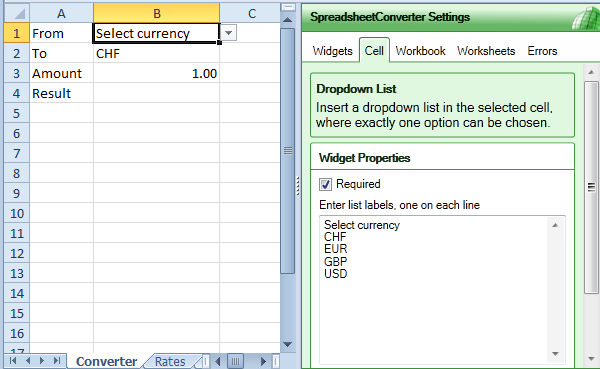The width and height of the screenshot is (600, 369).
Task: Toggle the Required checkbox
Action: click(325, 184)
